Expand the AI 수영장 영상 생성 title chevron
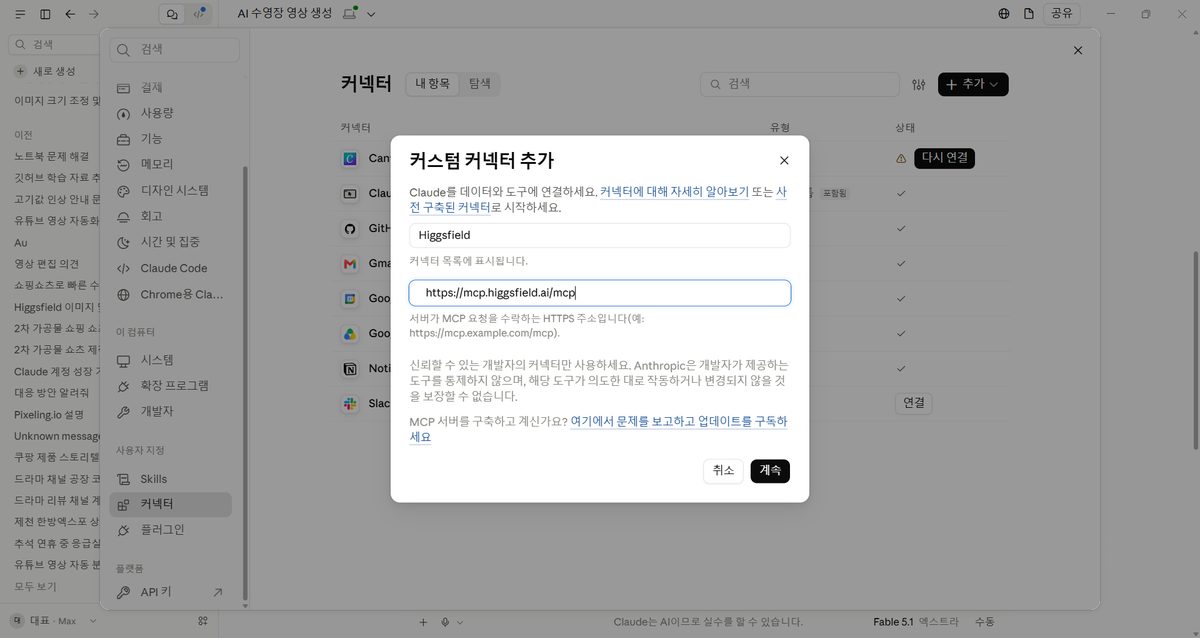Screen dimensions: 1200x638 [x=371, y=14]
